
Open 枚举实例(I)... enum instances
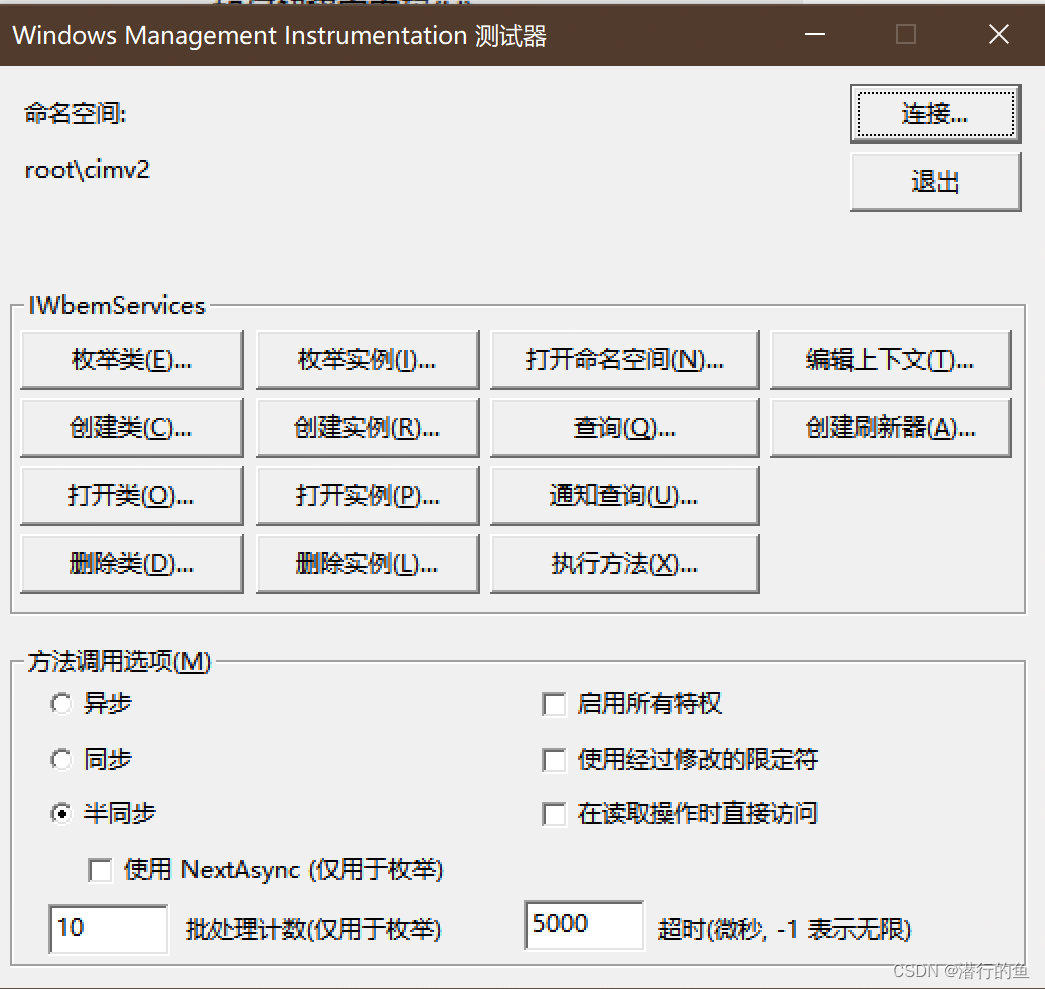[x=367, y=360]
